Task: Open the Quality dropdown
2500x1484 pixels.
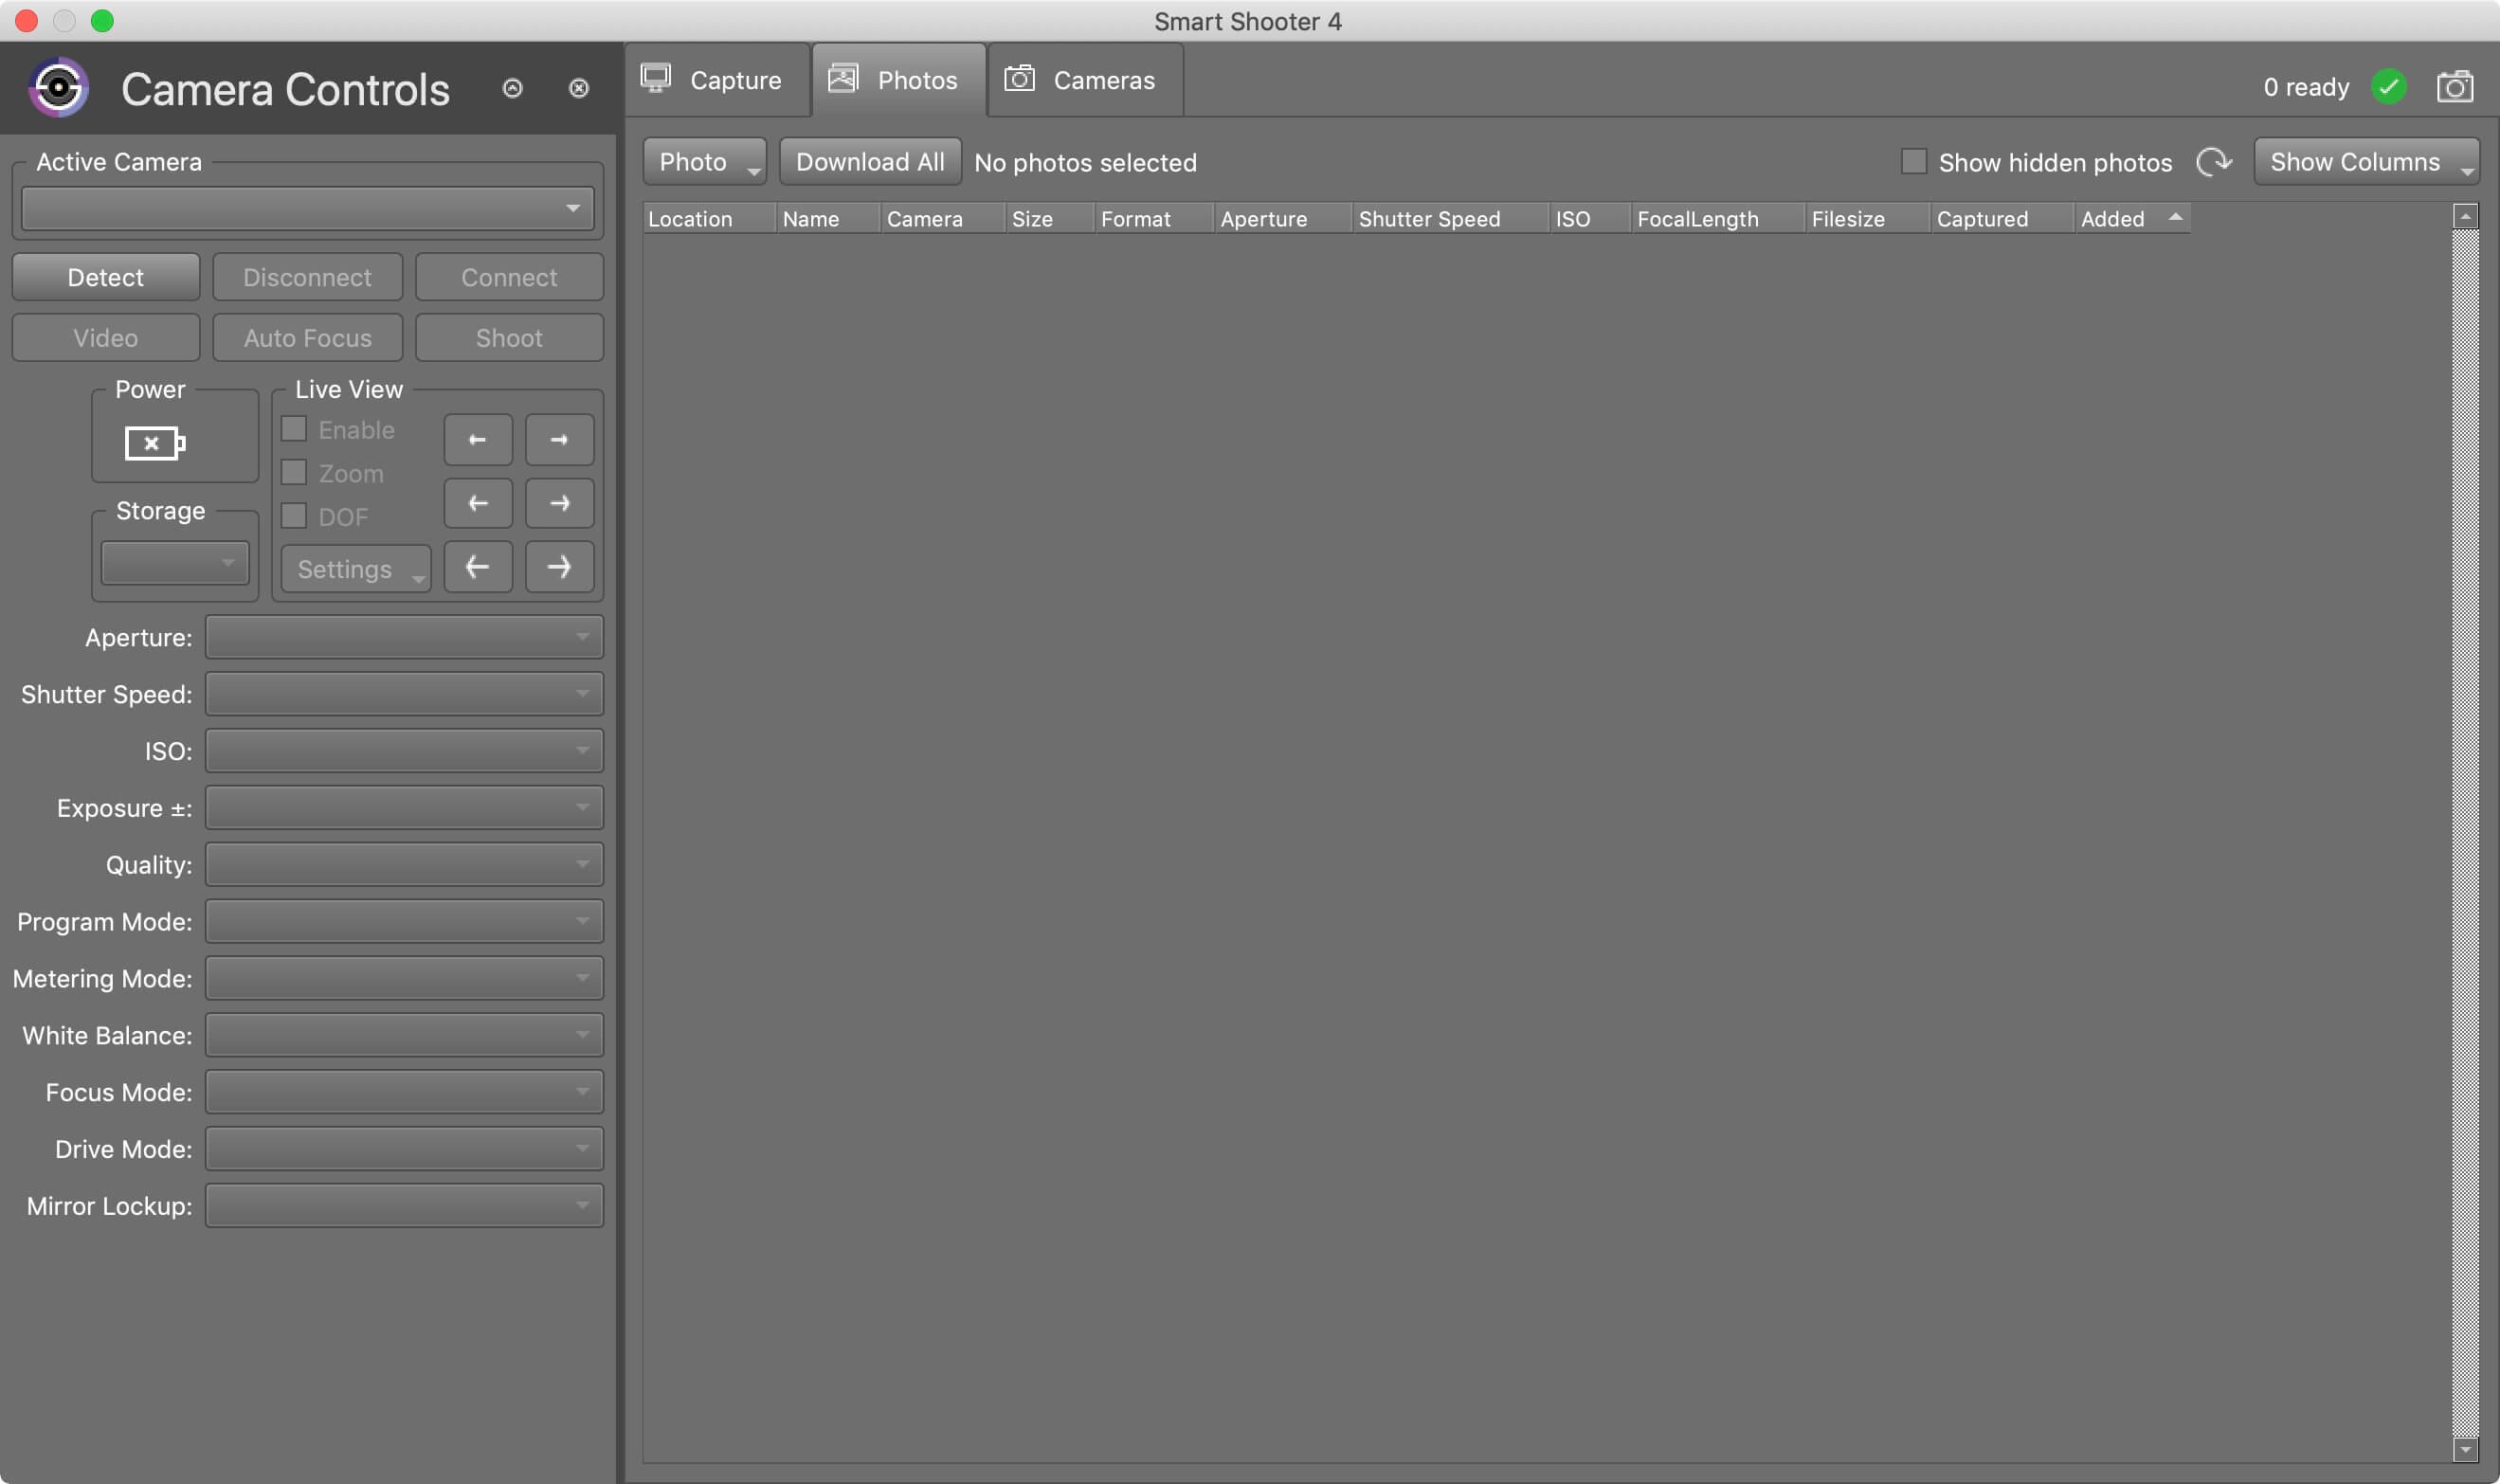Action: 404,865
